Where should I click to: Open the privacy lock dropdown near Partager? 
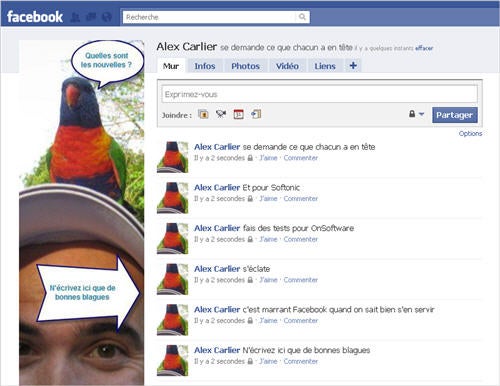coord(416,114)
